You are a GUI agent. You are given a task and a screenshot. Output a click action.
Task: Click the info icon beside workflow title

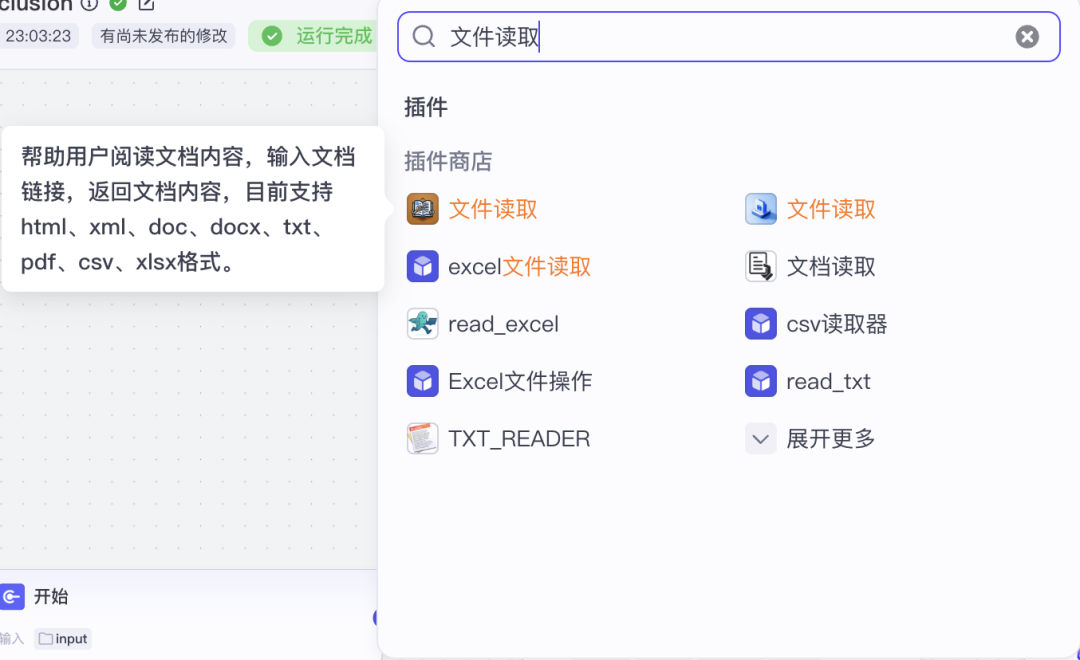[x=90, y=4]
